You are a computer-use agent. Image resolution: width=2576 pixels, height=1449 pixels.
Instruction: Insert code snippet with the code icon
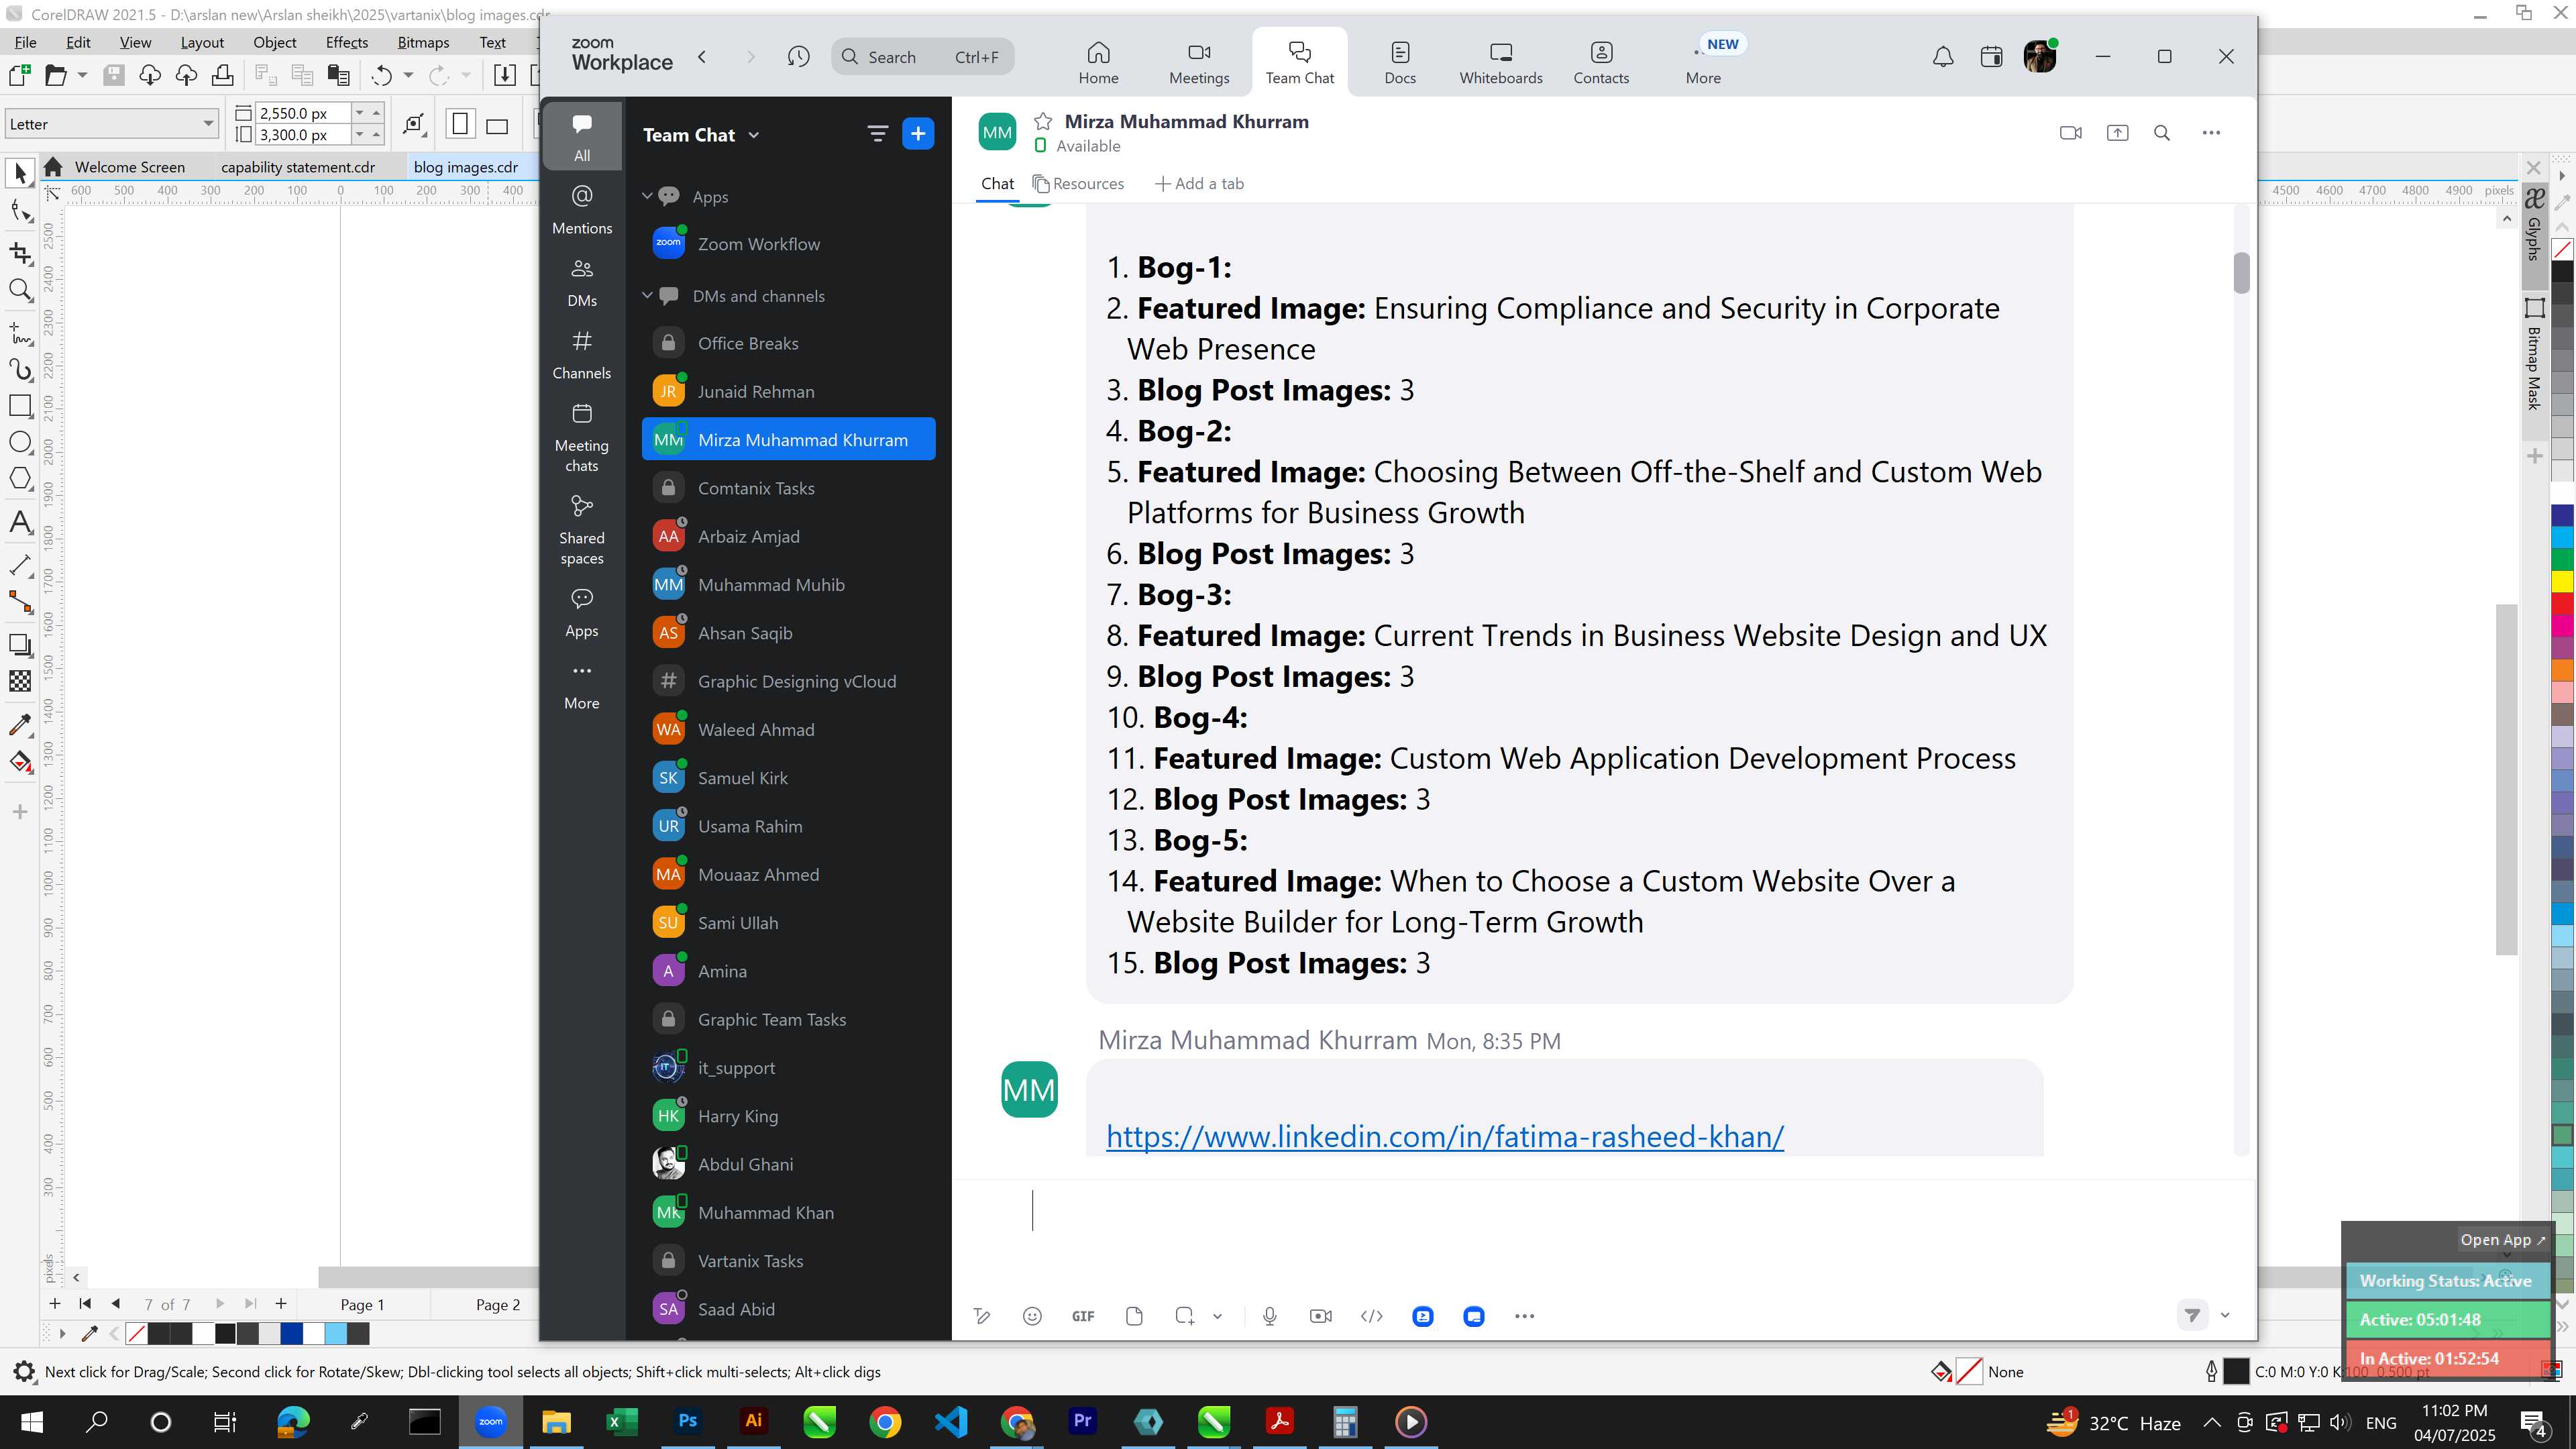pos(1372,1316)
